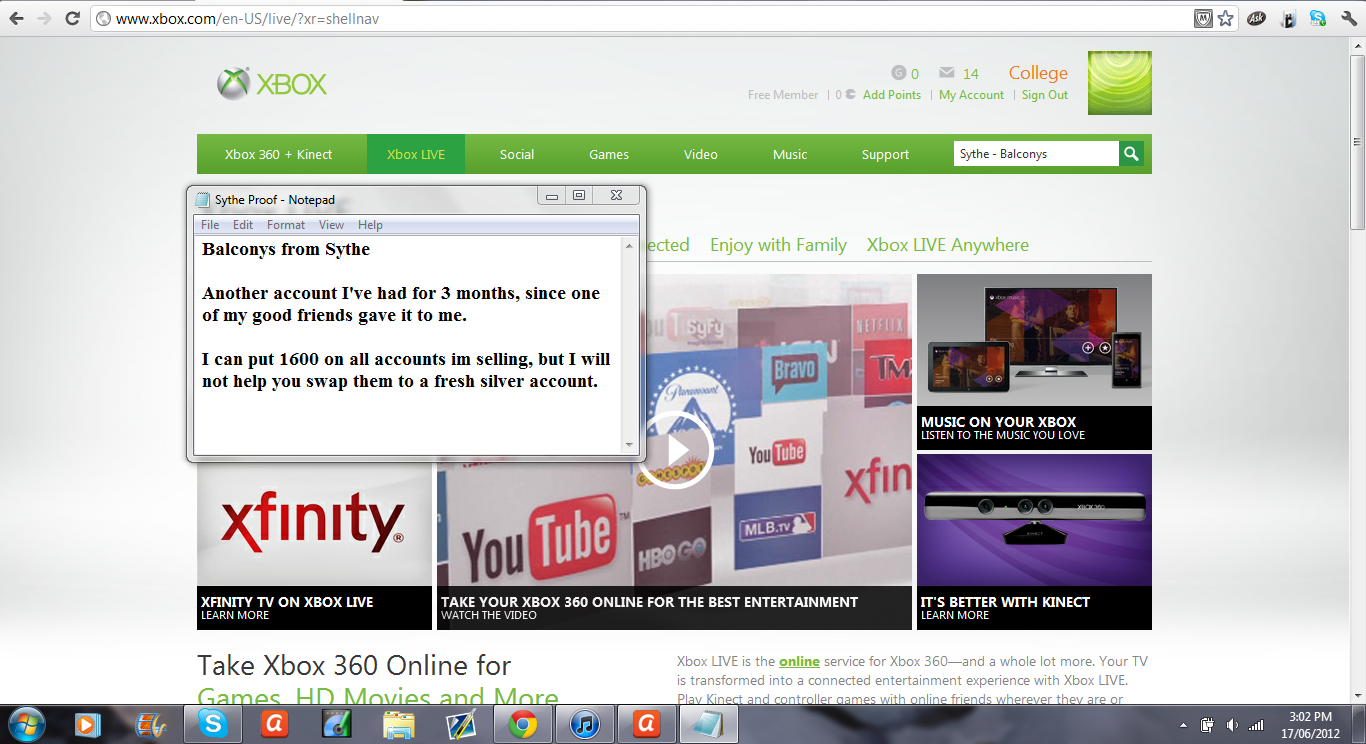Screen dimensions: 1366x744
Task: Open the Windows Start menu
Action: 26,723
